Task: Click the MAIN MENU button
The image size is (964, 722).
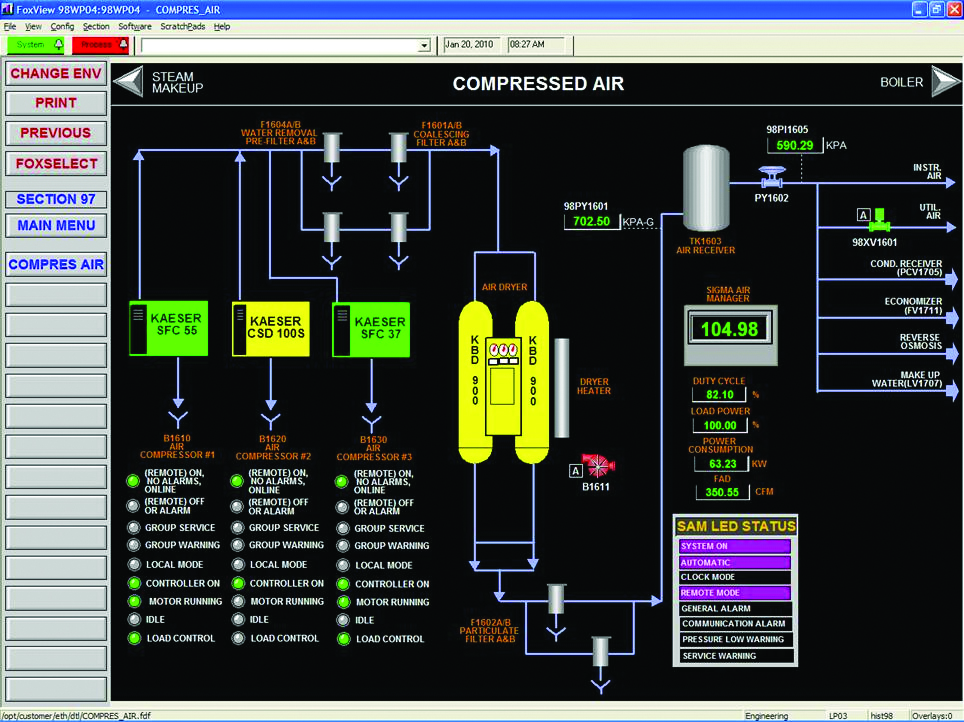Action: click(56, 226)
